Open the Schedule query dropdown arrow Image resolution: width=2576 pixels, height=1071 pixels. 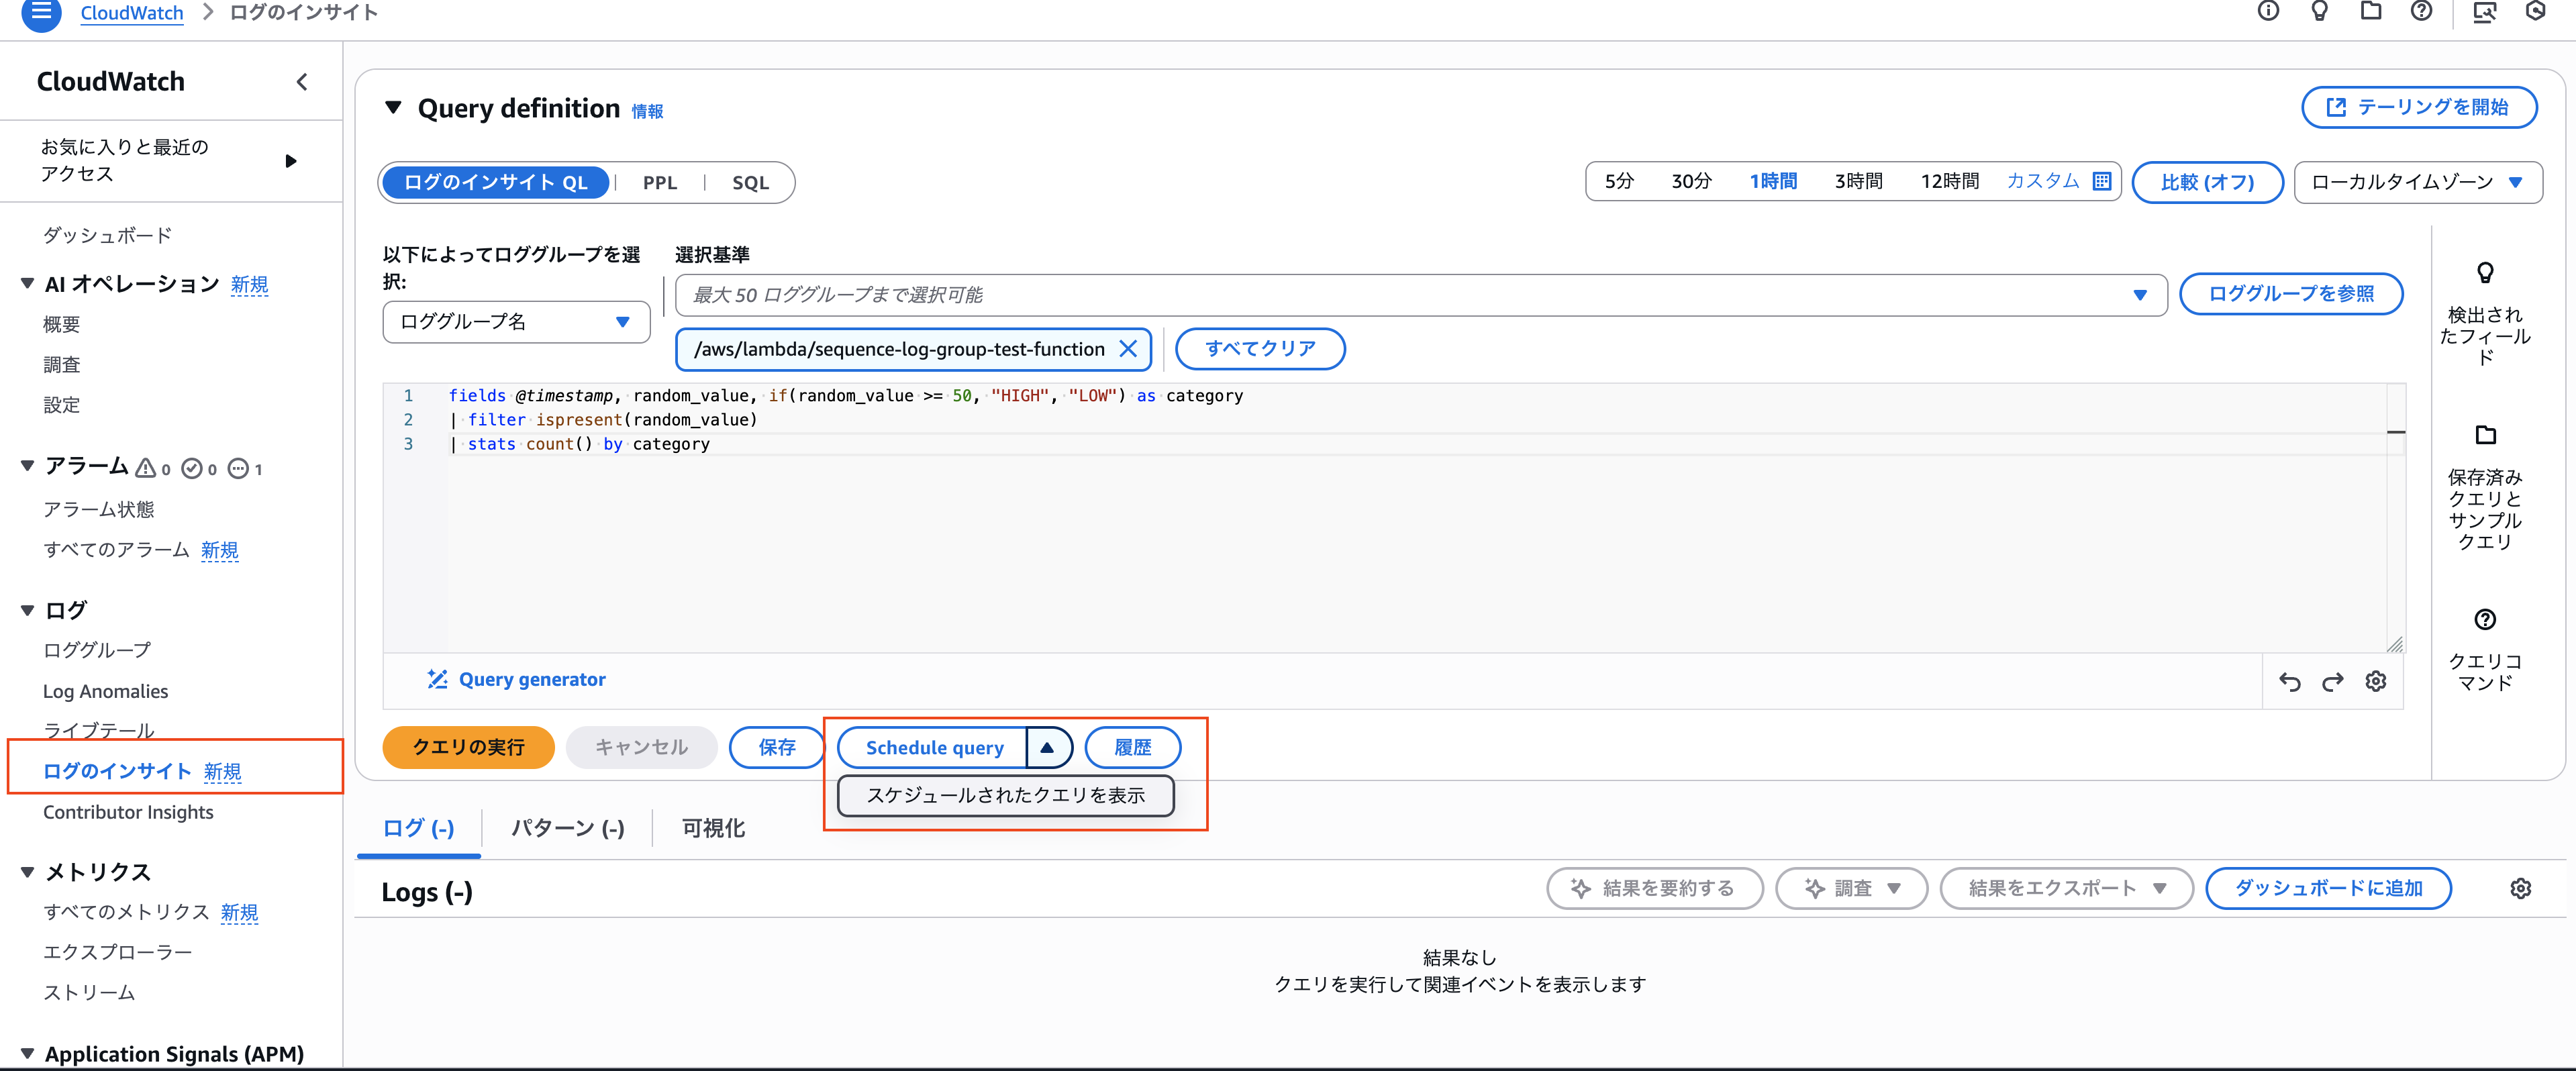point(1048,747)
